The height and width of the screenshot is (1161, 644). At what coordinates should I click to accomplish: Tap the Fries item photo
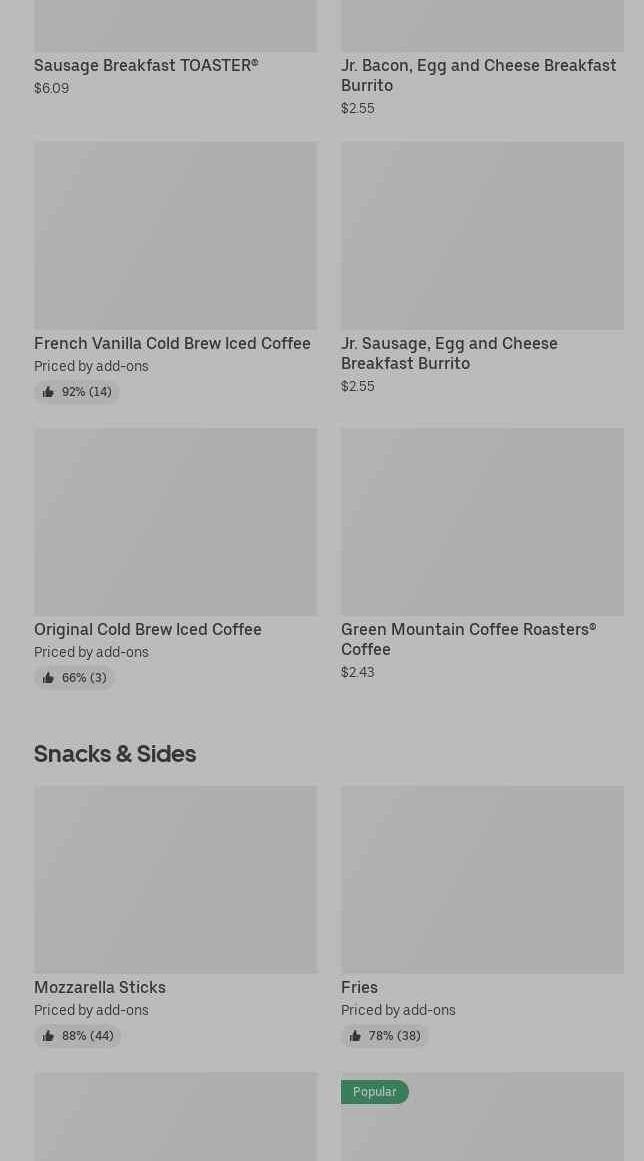click(x=482, y=879)
